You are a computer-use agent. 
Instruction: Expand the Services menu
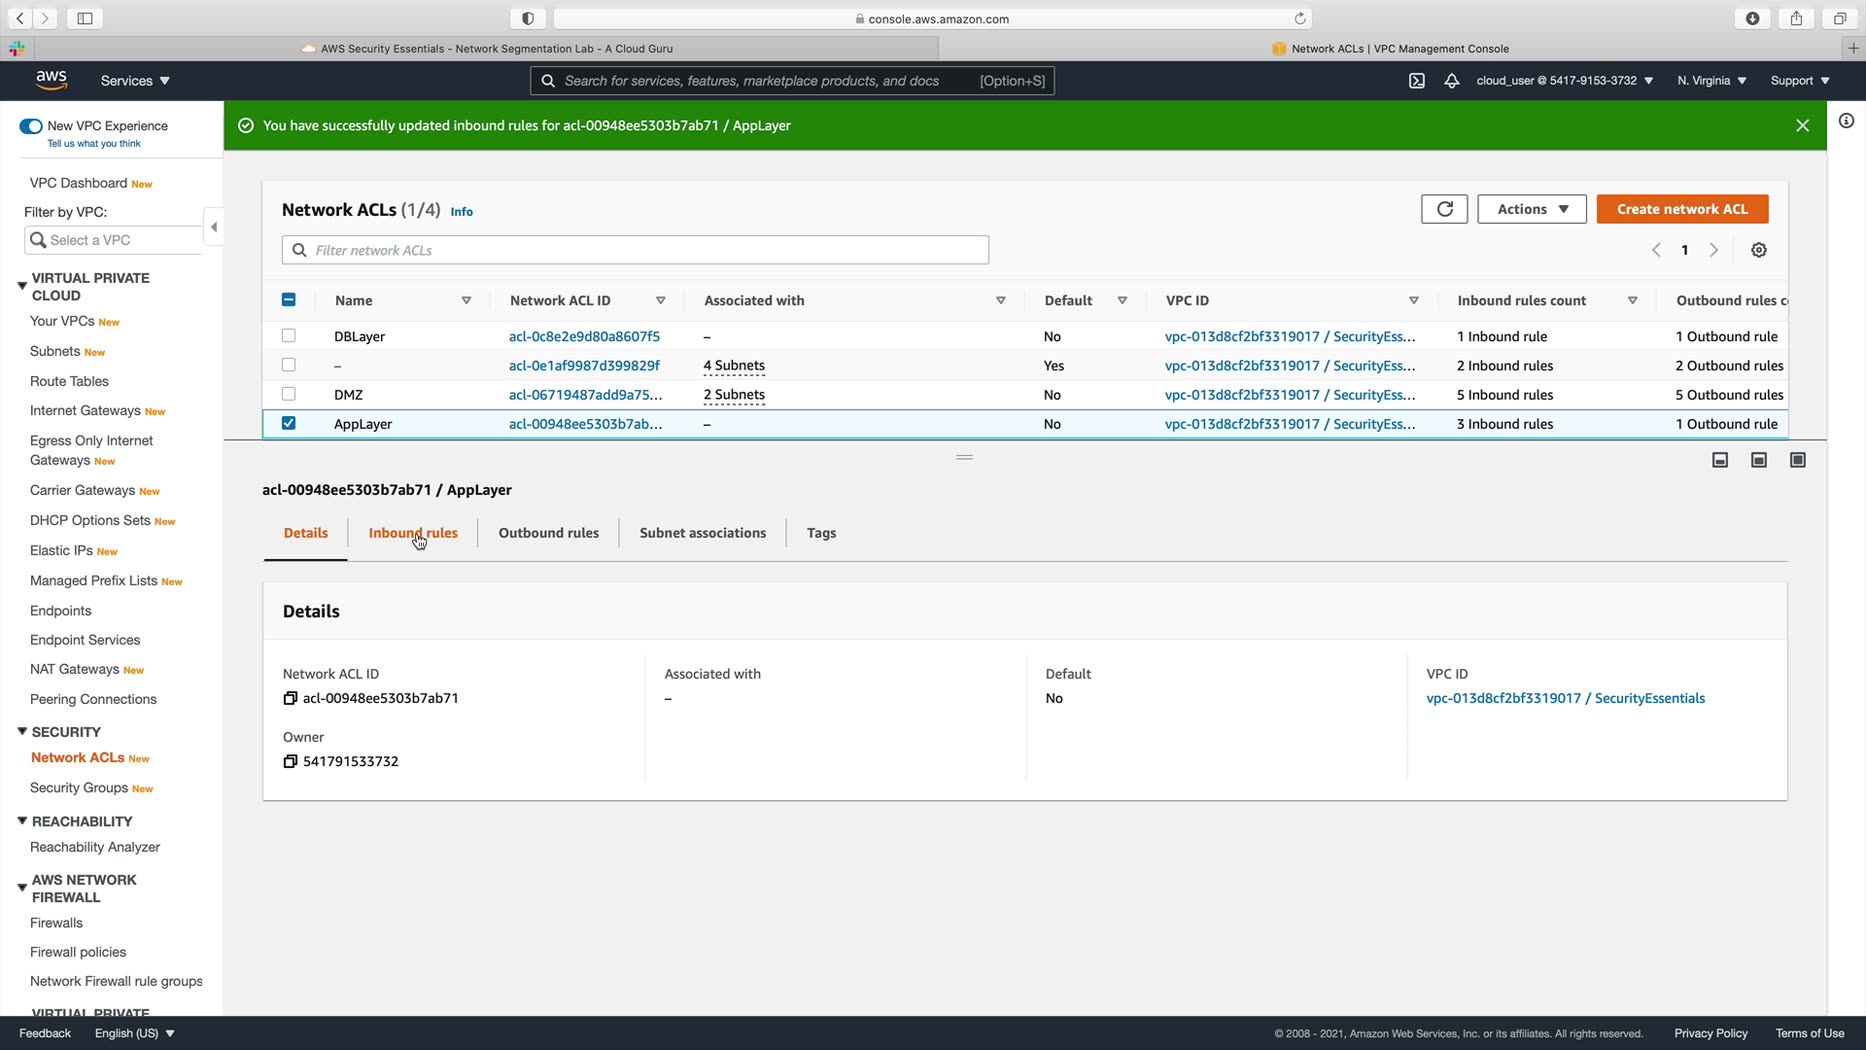pos(135,81)
